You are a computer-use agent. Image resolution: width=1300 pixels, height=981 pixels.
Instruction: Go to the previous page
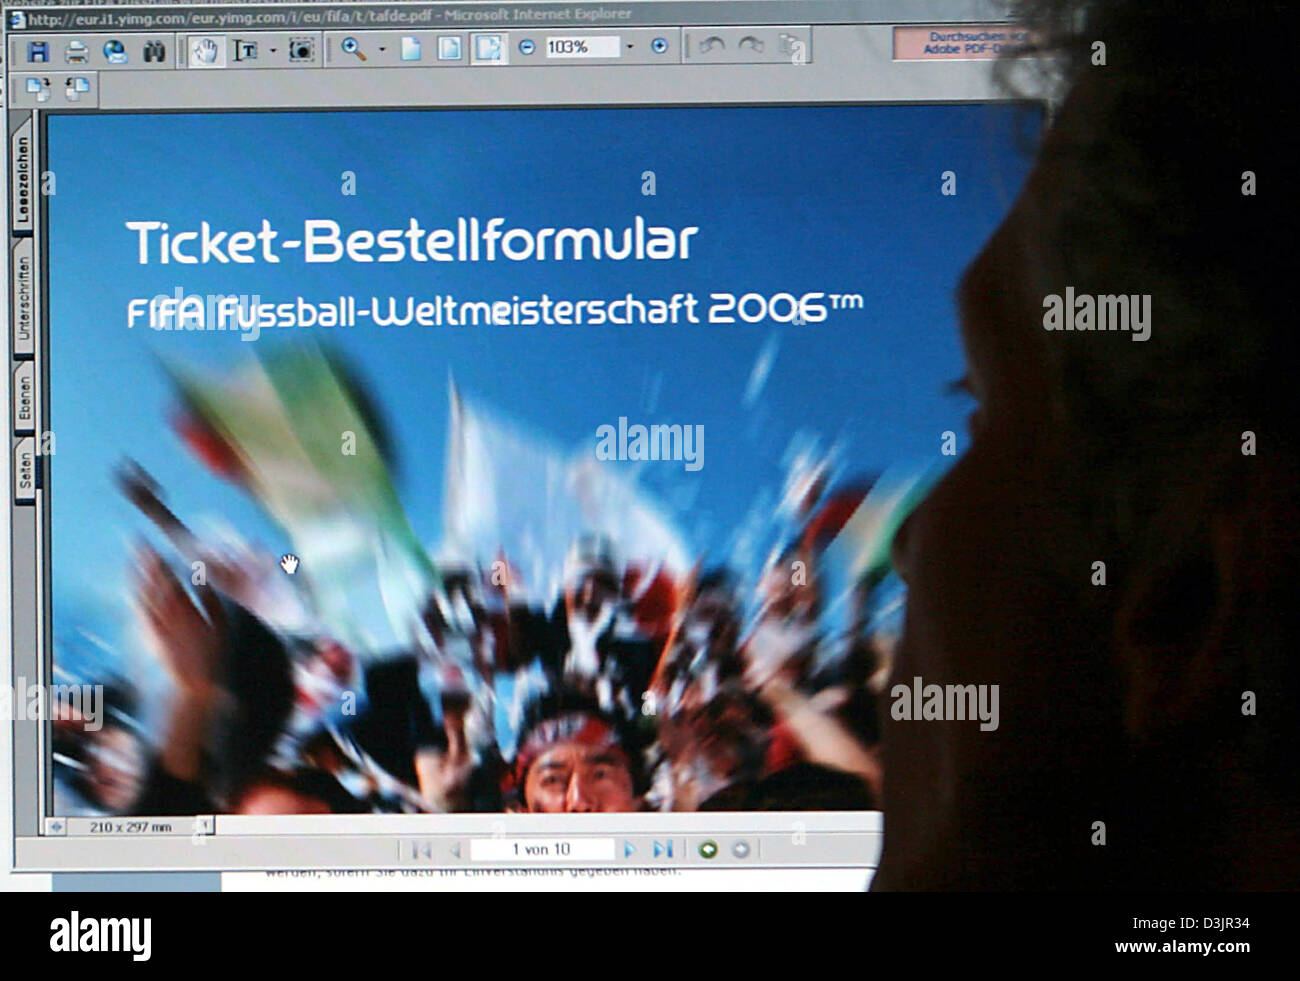point(453,850)
